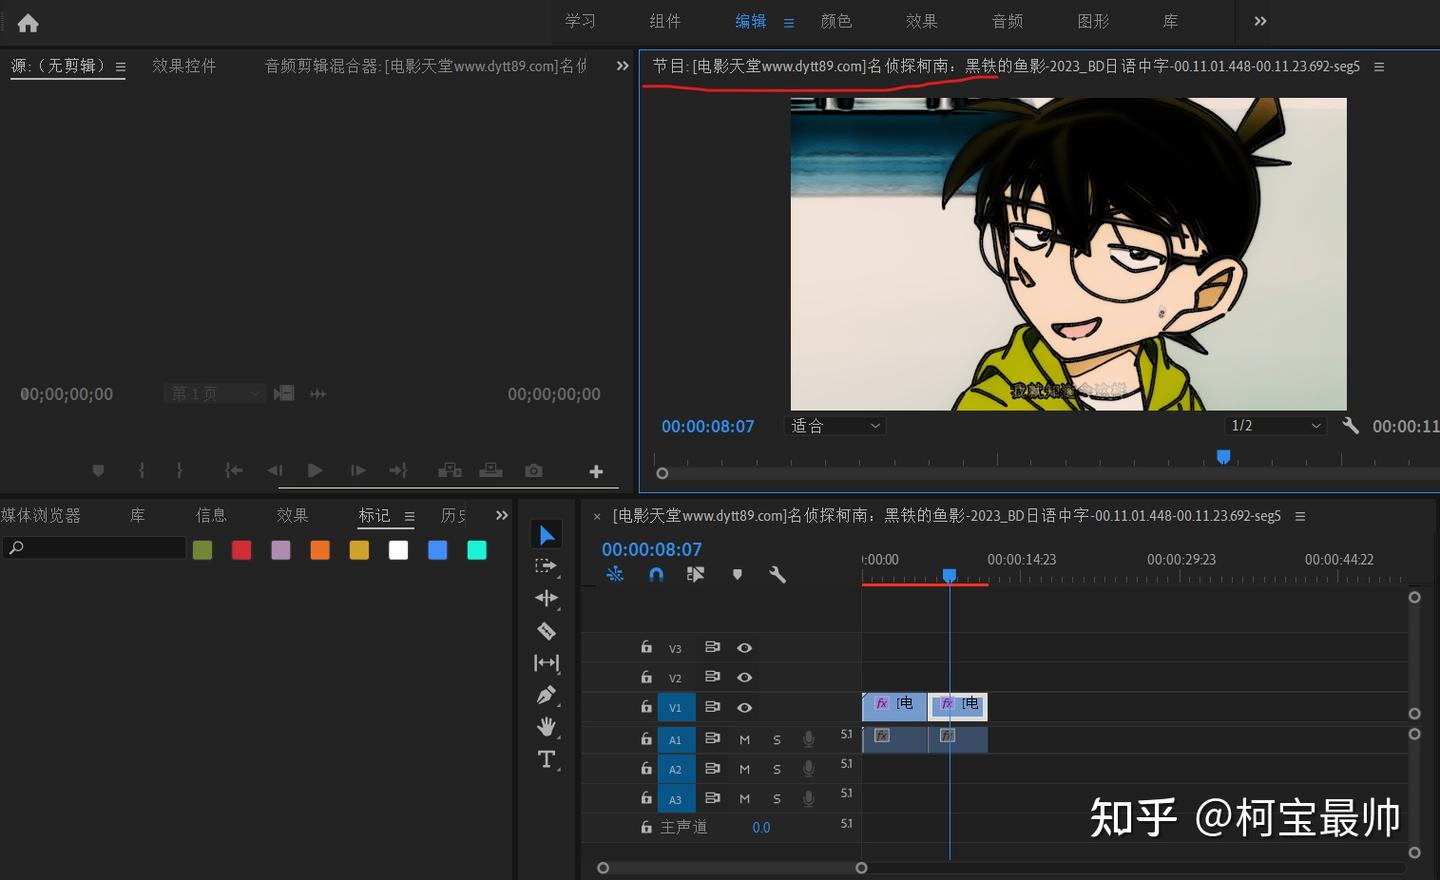The image size is (1440, 880).
Task: Open 信息 panel tab
Action: coord(211,515)
